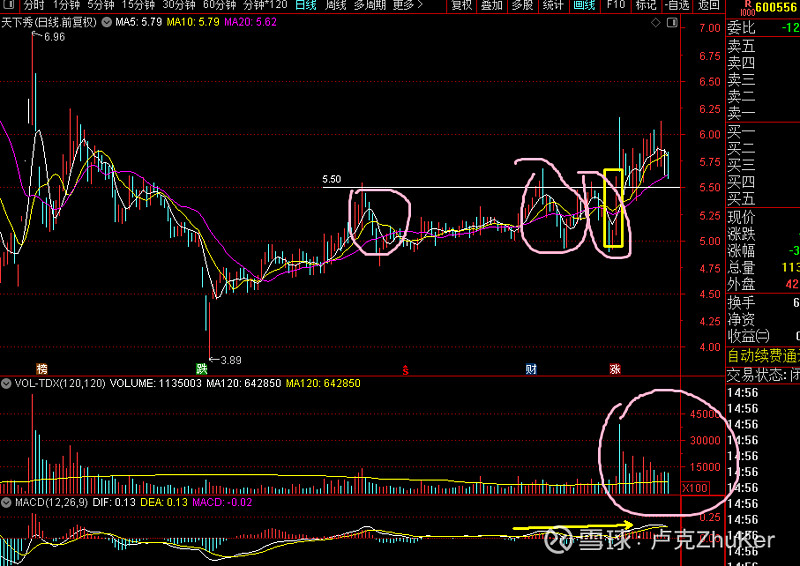Screen dimensions: 800x566
Task: Click the blue 财 financial report marker
Action: click(x=531, y=368)
